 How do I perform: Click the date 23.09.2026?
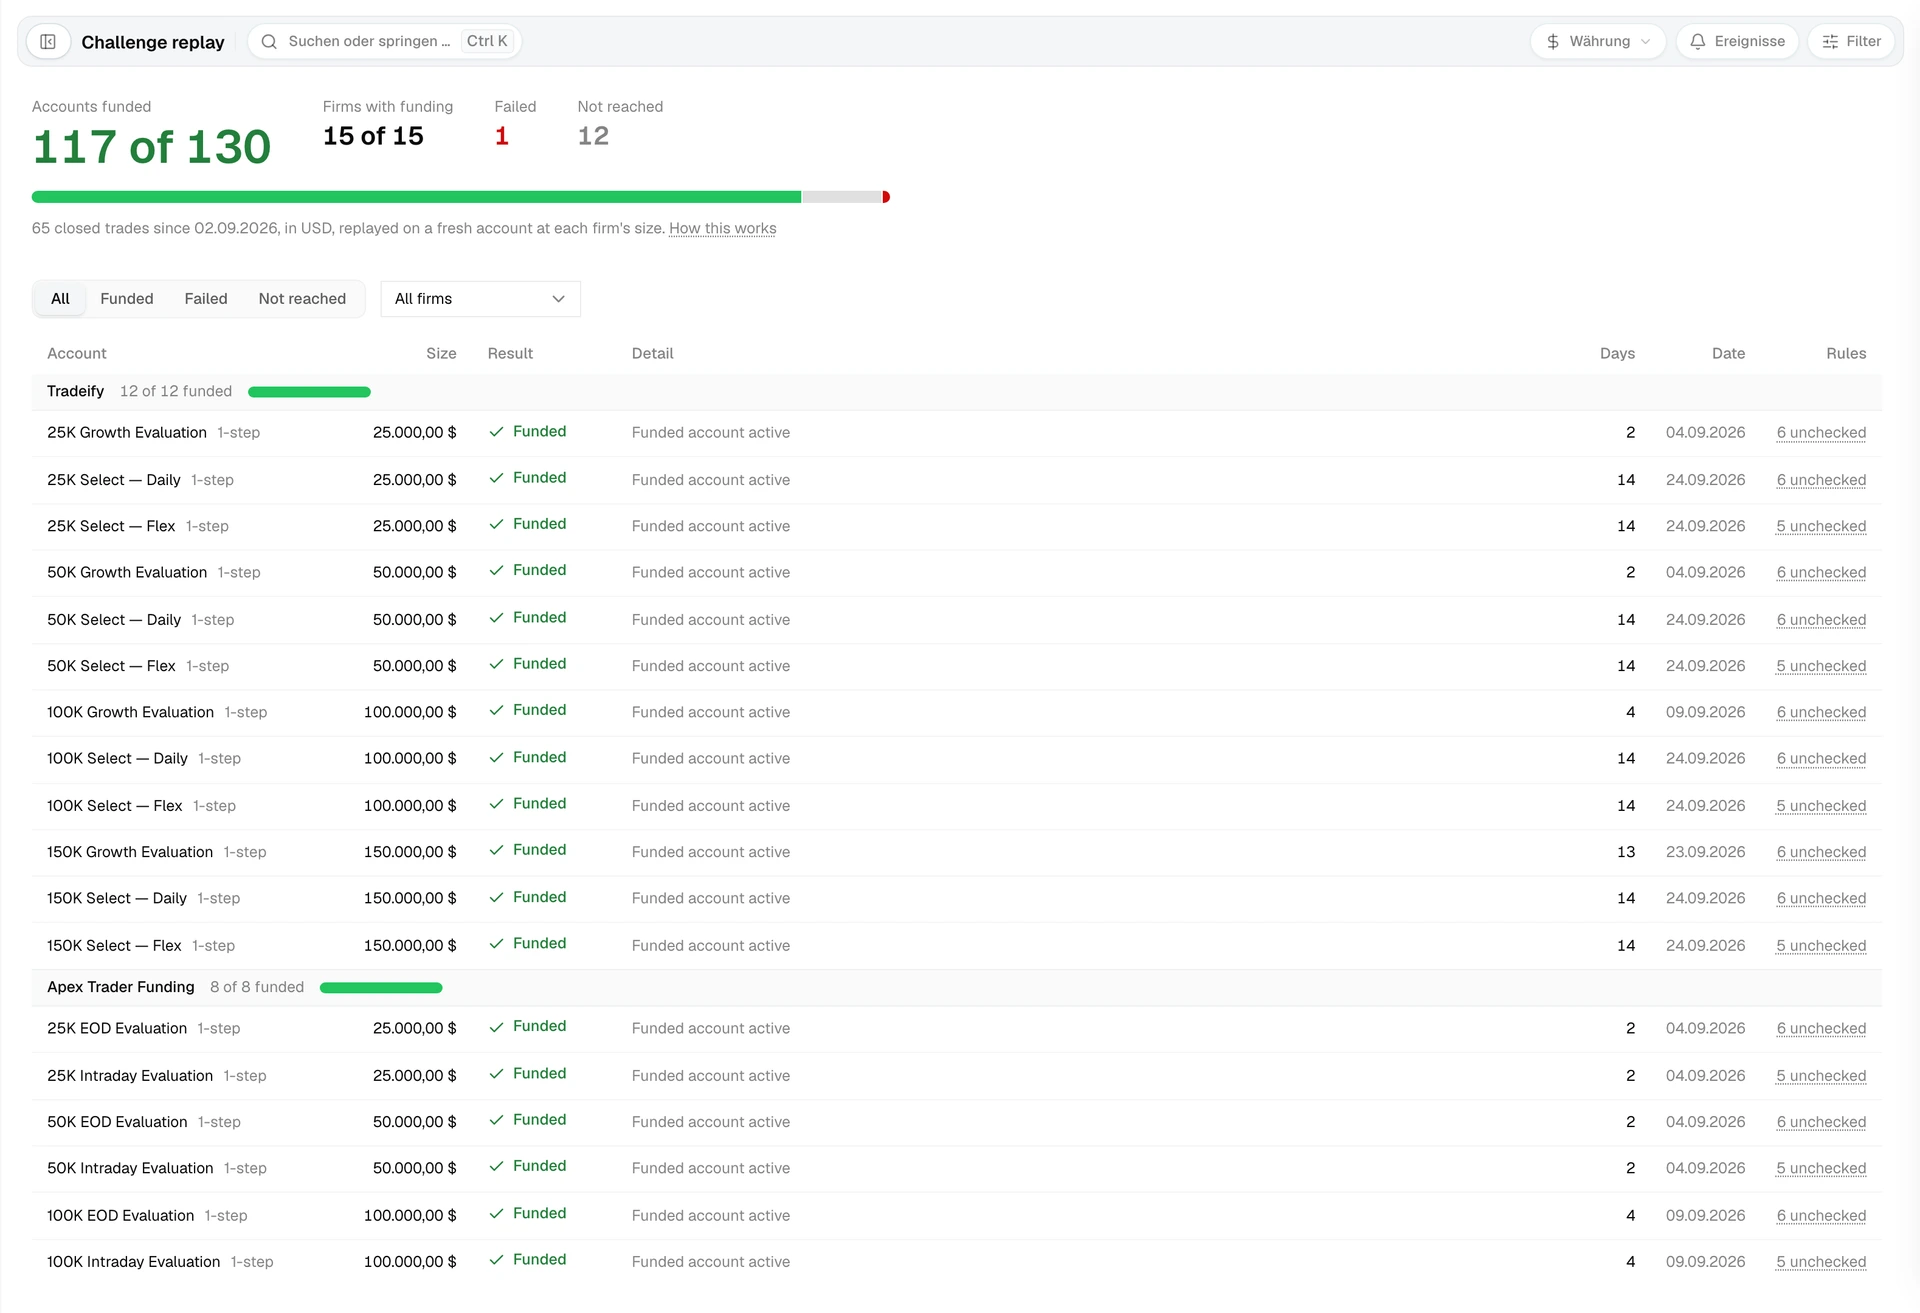pos(1705,852)
